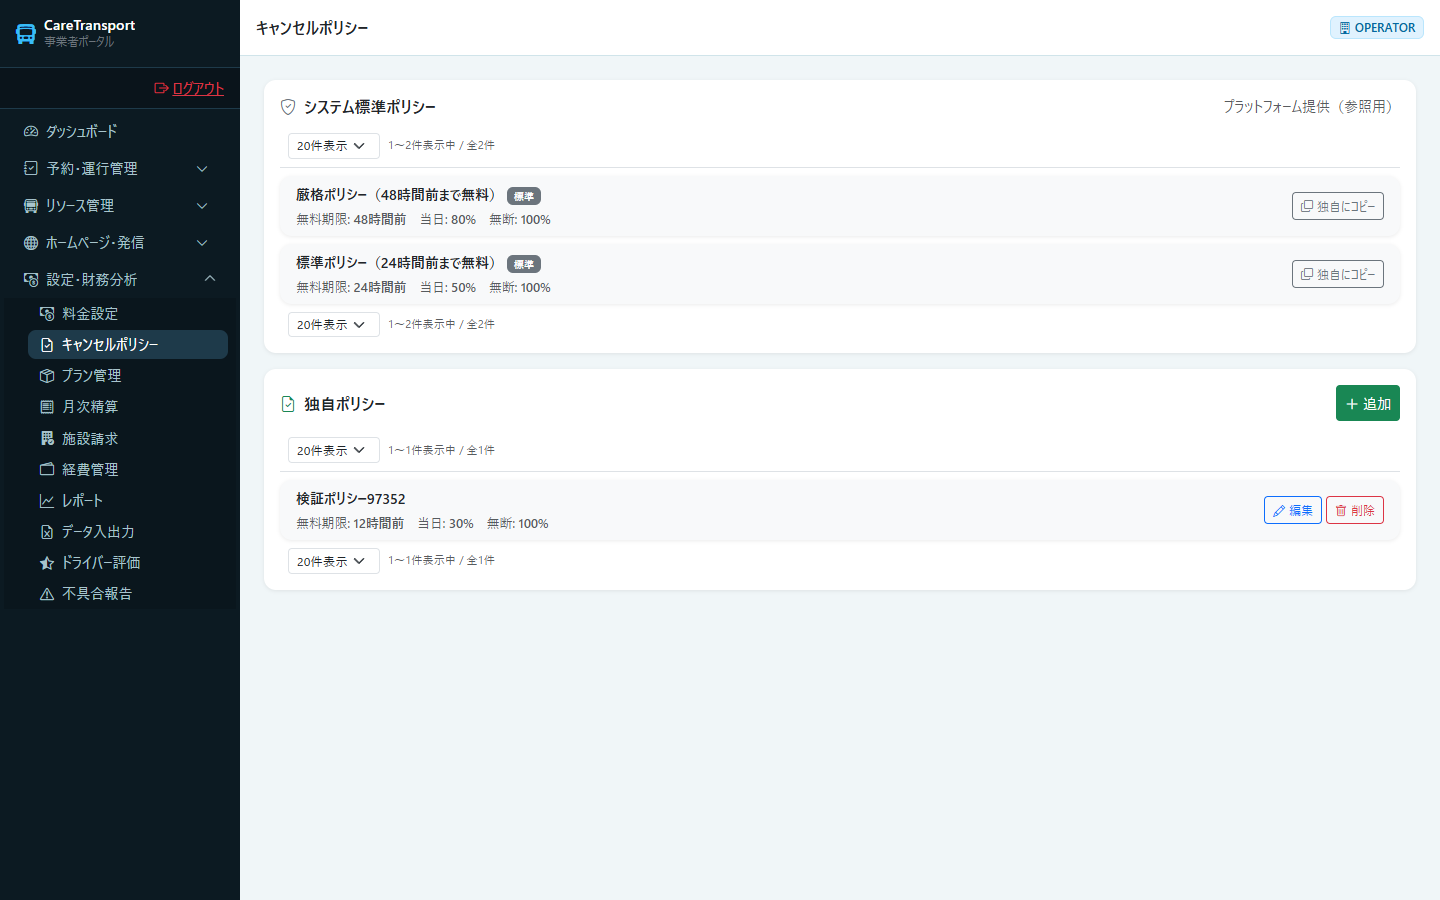The width and height of the screenshot is (1440, 900).
Task: Open レポート menu text
Action: 82,500
